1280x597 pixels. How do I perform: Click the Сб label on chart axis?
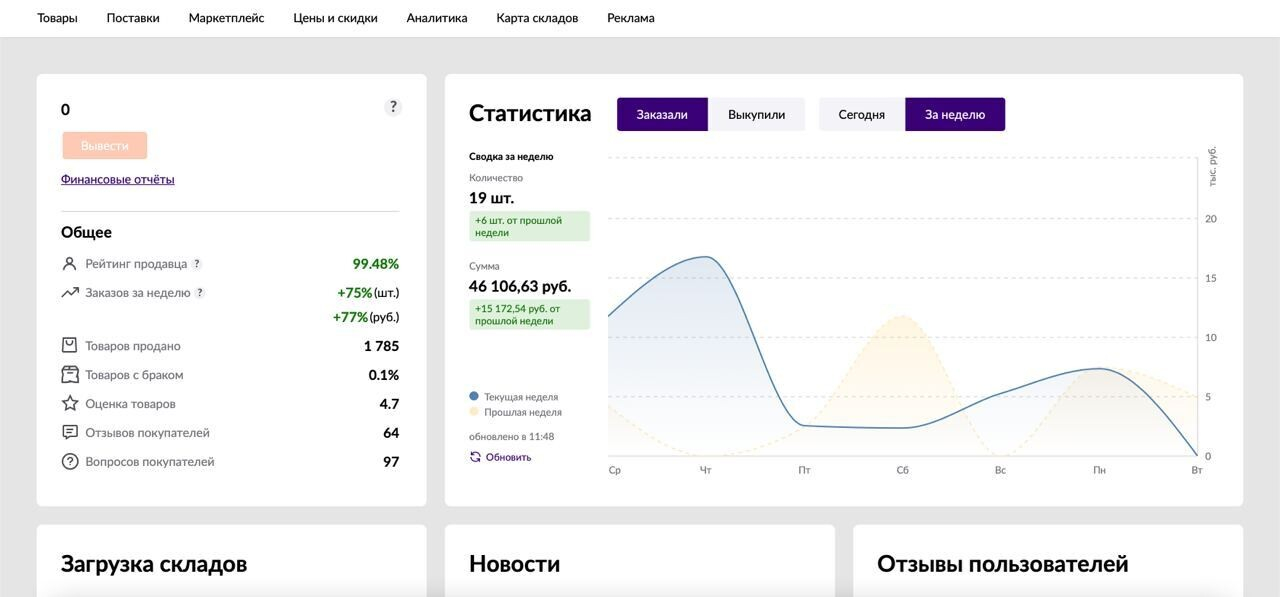[903, 470]
